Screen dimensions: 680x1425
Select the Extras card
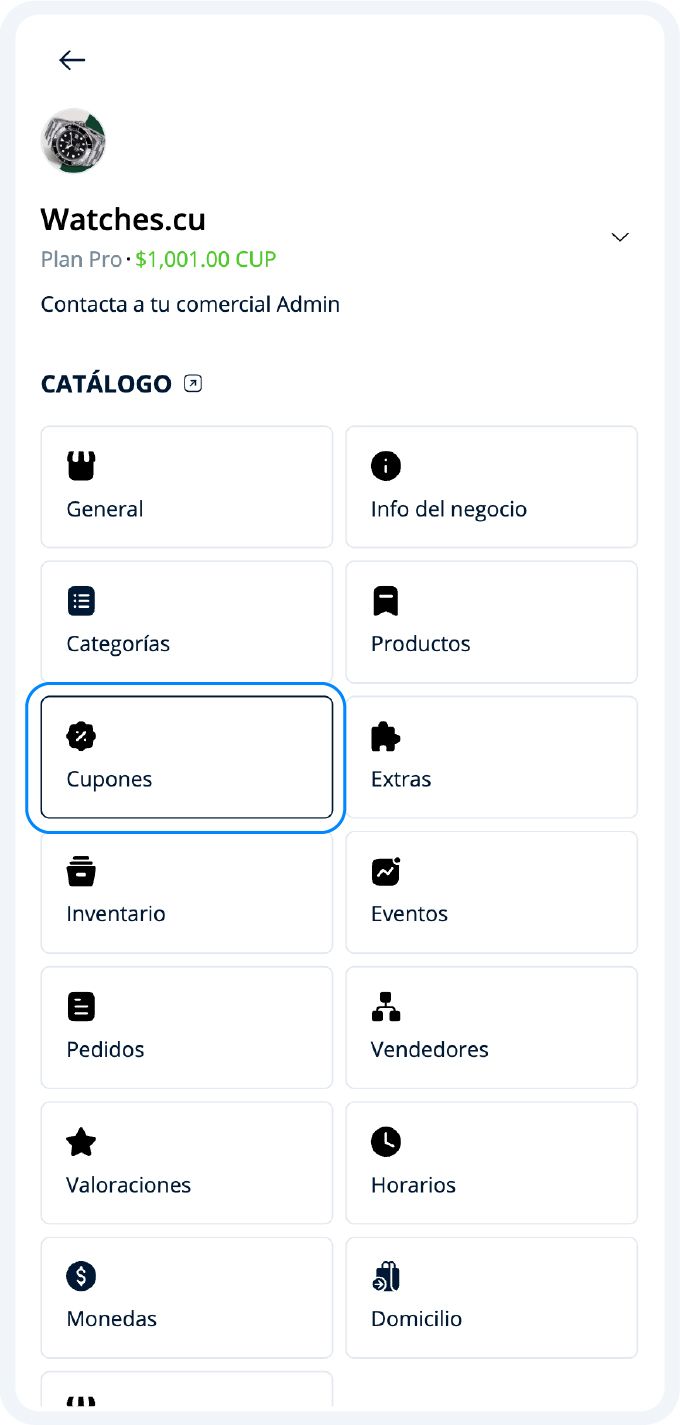pyautogui.click(x=491, y=757)
